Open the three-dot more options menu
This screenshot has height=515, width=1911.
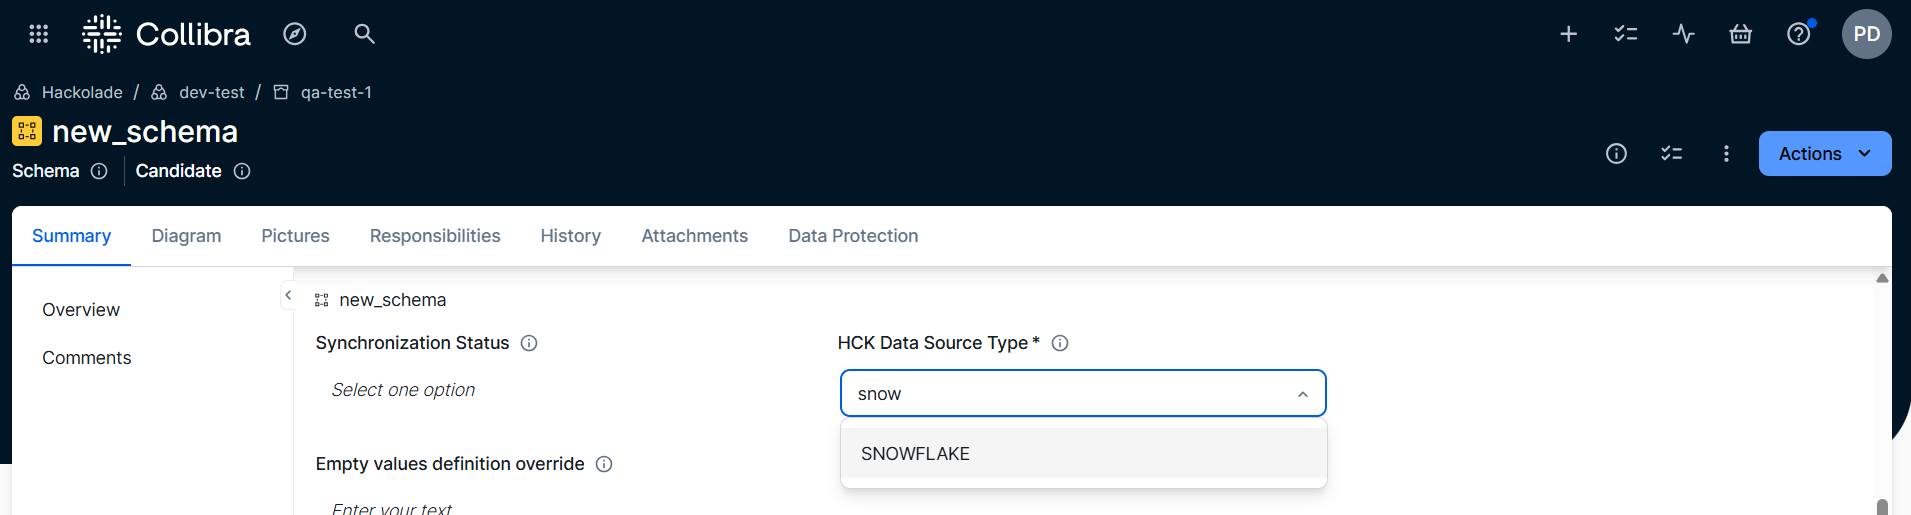click(x=1726, y=154)
